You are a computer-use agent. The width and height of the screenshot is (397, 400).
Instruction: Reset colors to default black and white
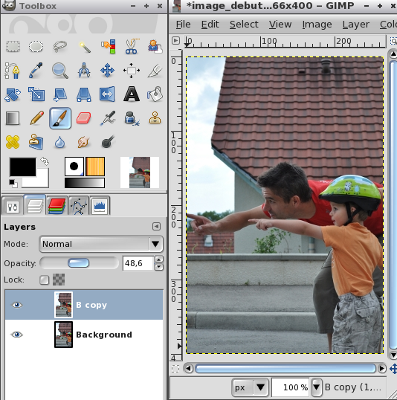(13, 183)
